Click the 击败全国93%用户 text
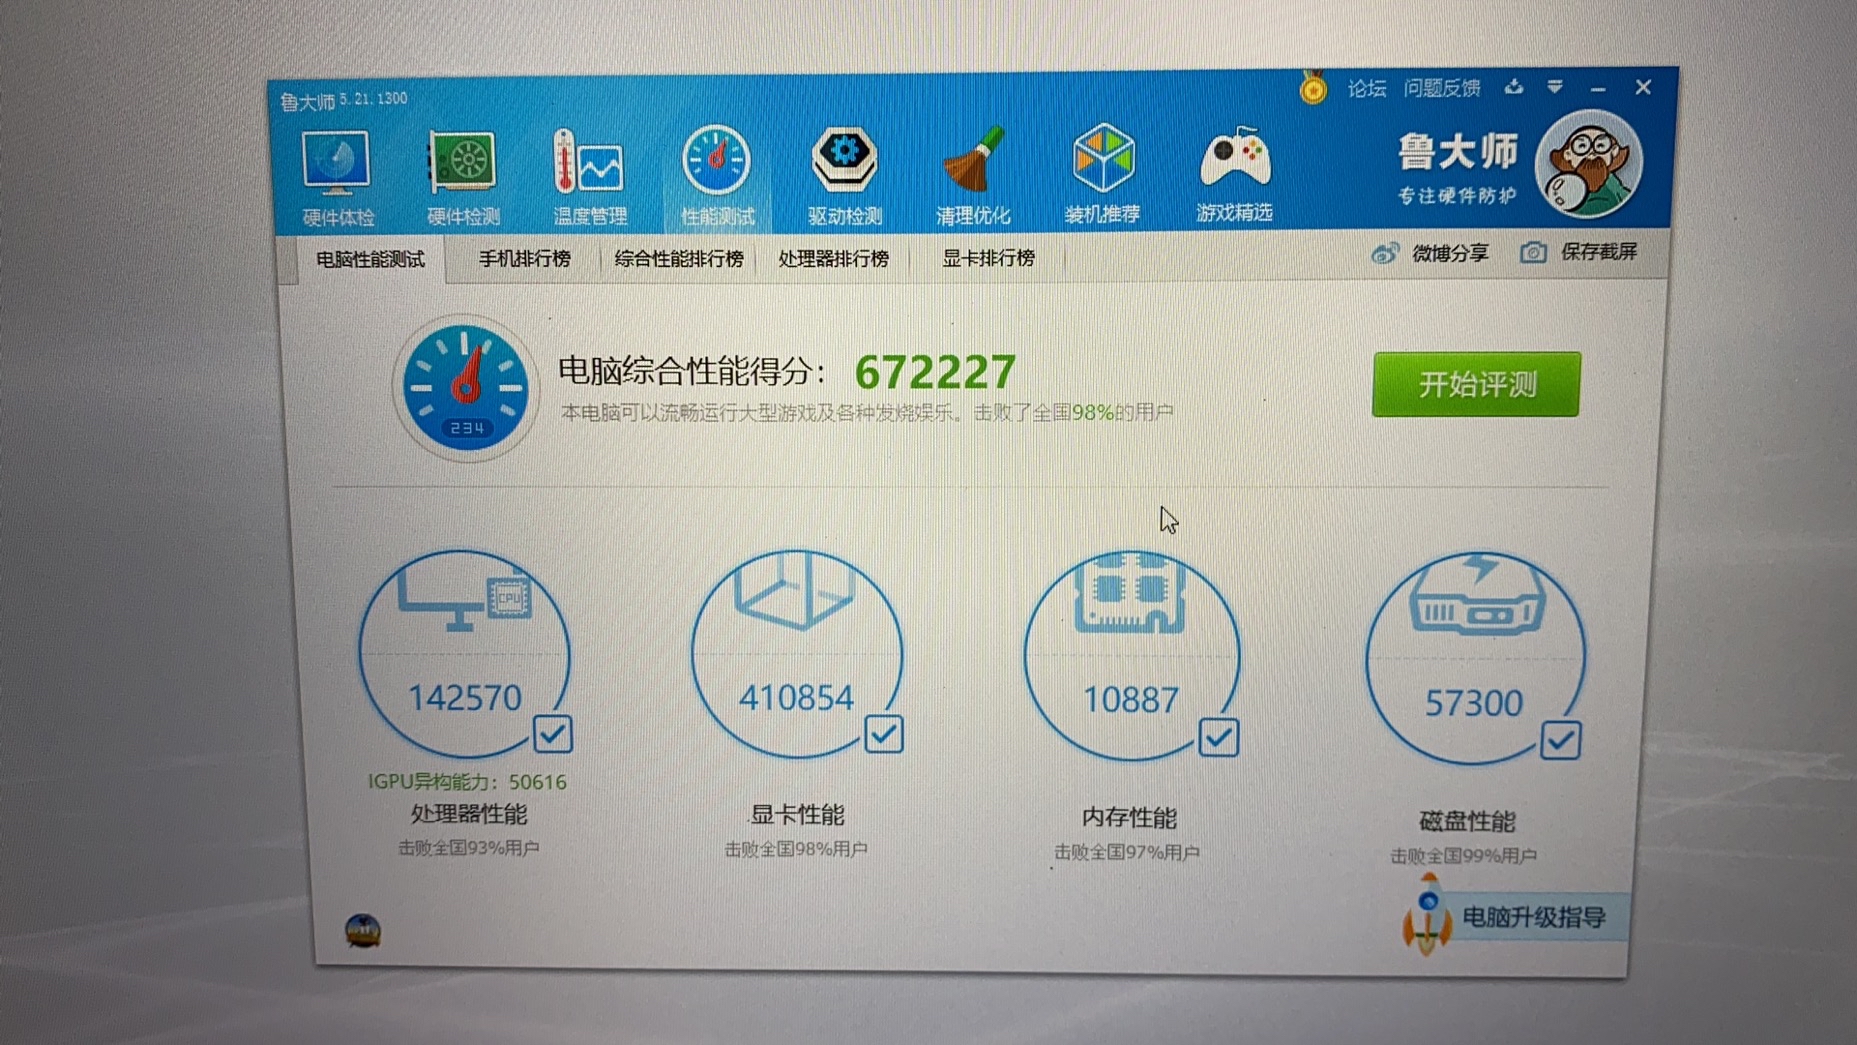This screenshot has height=1045, width=1857. (x=468, y=848)
